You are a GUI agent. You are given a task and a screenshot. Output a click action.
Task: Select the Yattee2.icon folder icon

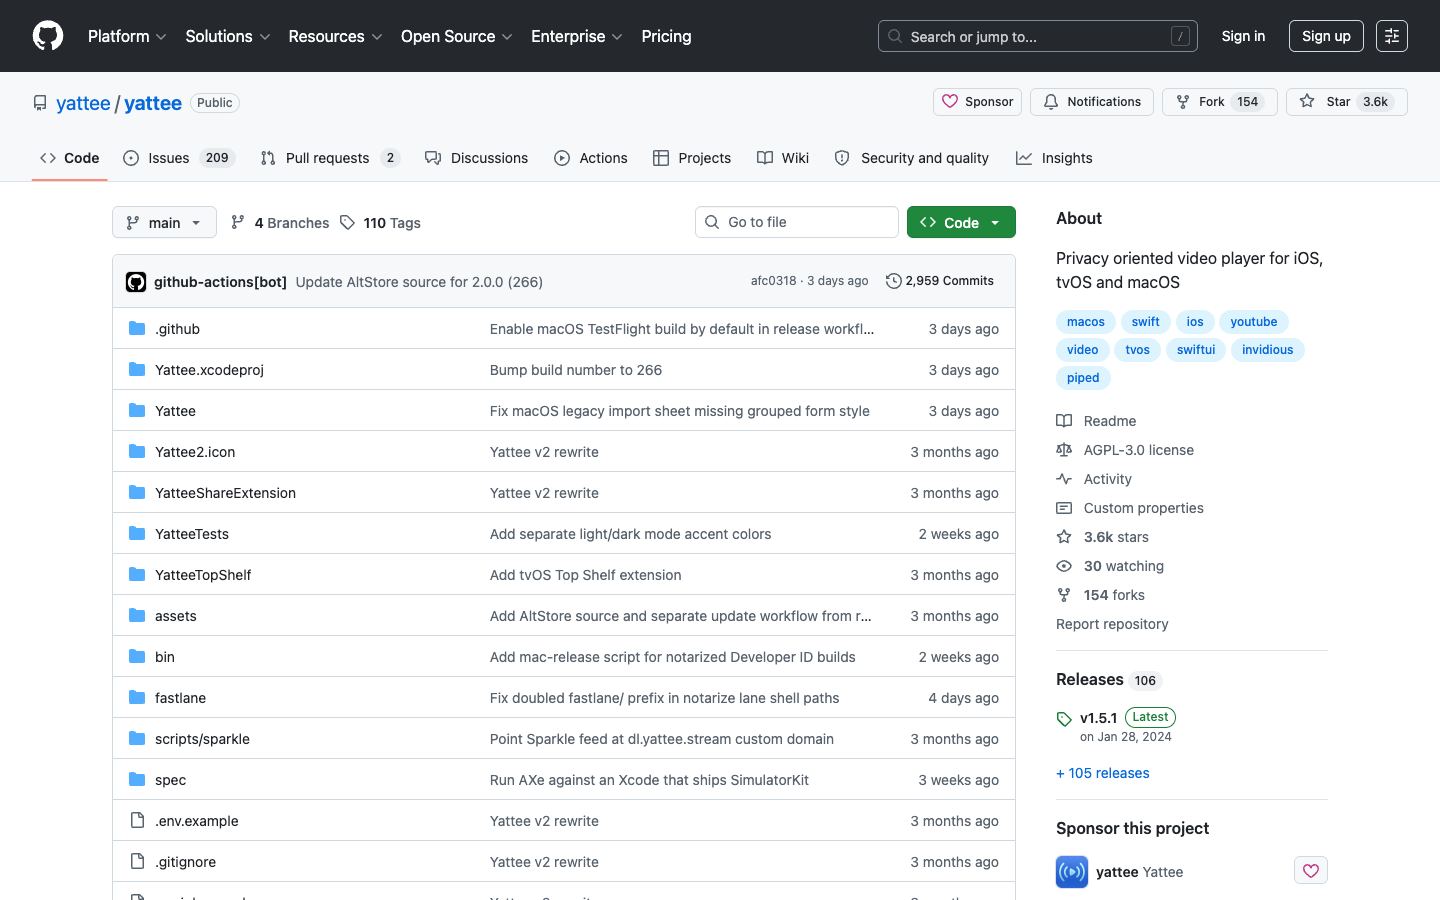click(x=137, y=452)
